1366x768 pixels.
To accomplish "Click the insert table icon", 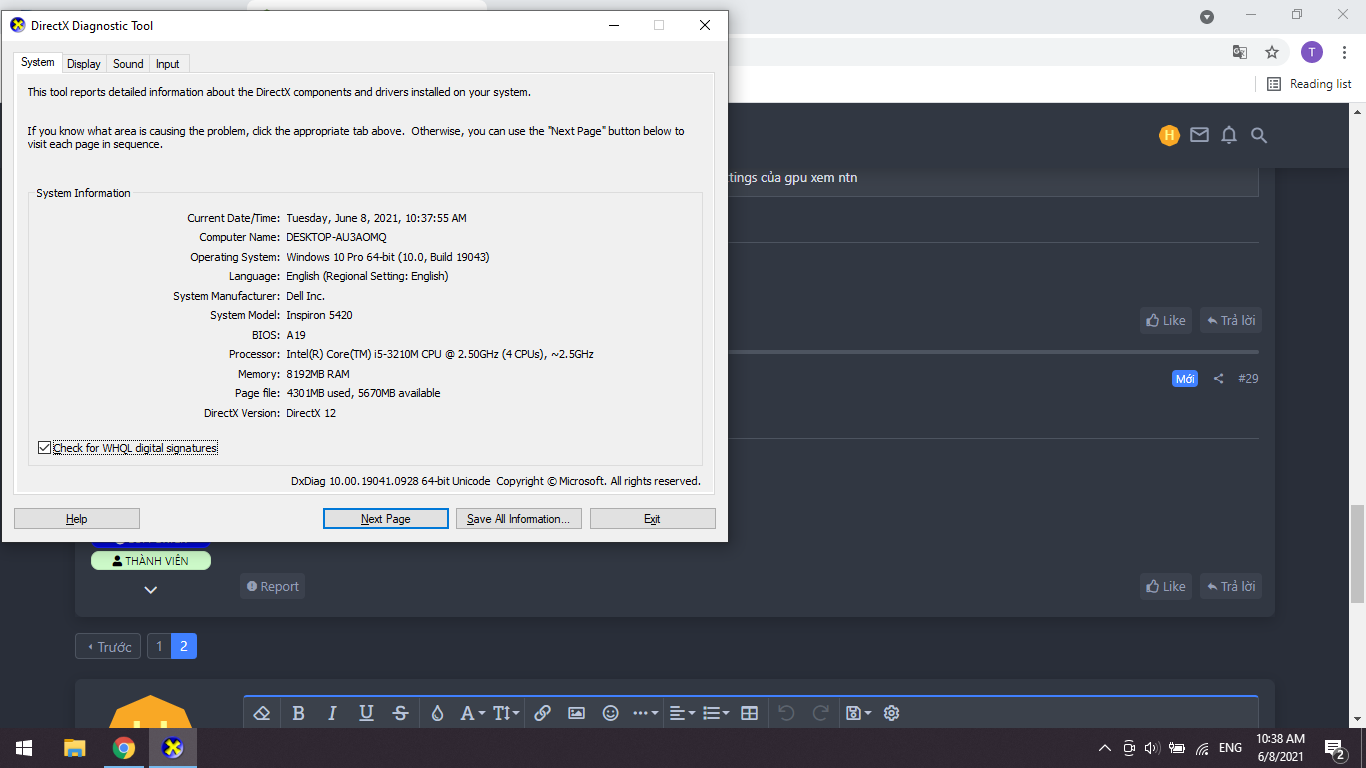I will (749, 713).
